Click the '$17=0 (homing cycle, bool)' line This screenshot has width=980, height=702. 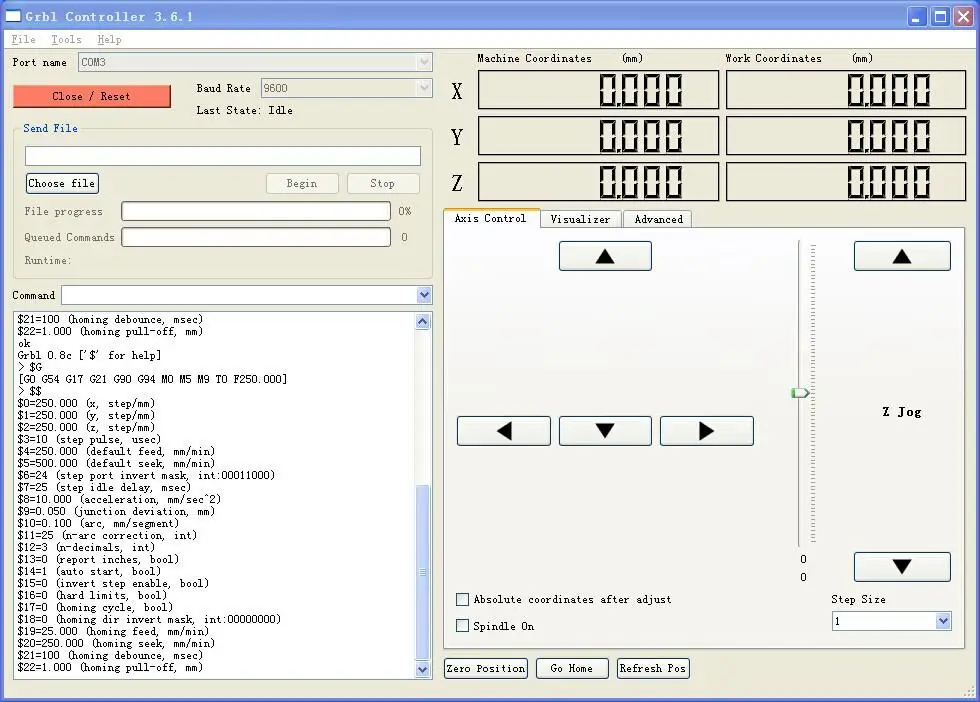pyautogui.click(x=95, y=607)
